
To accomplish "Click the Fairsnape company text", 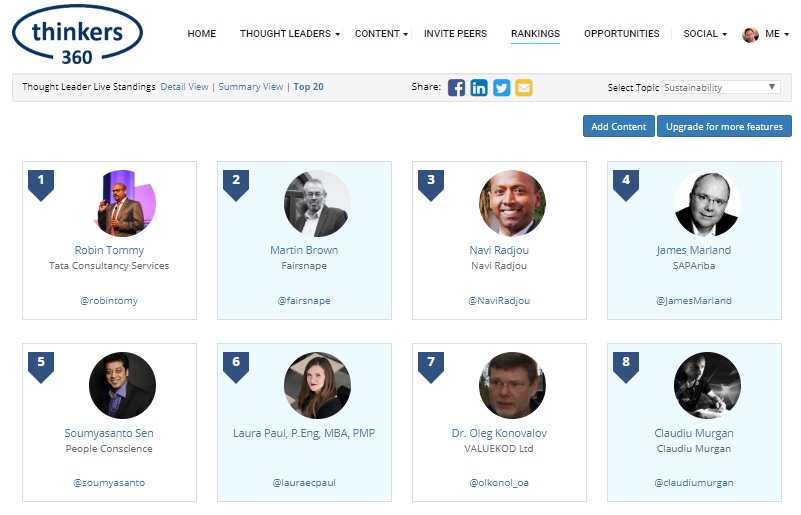I will pyautogui.click(x=304, y=266).
